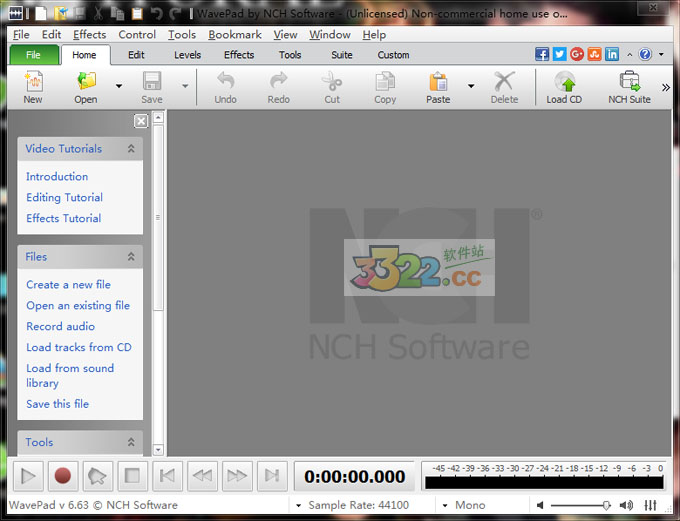This screenshot has height=521, width=680.
Task: Click the Rewind transport button
Action: [203, 476]
